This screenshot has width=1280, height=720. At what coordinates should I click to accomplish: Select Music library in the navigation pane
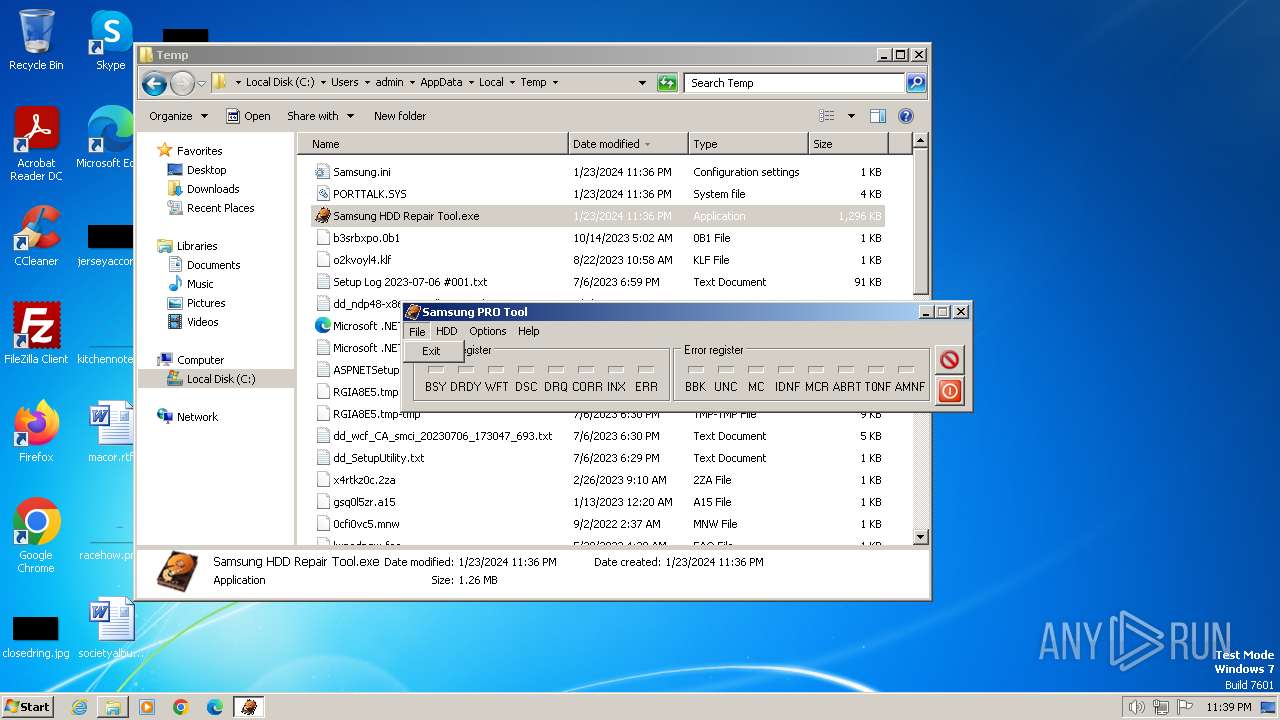click(200, 284)
